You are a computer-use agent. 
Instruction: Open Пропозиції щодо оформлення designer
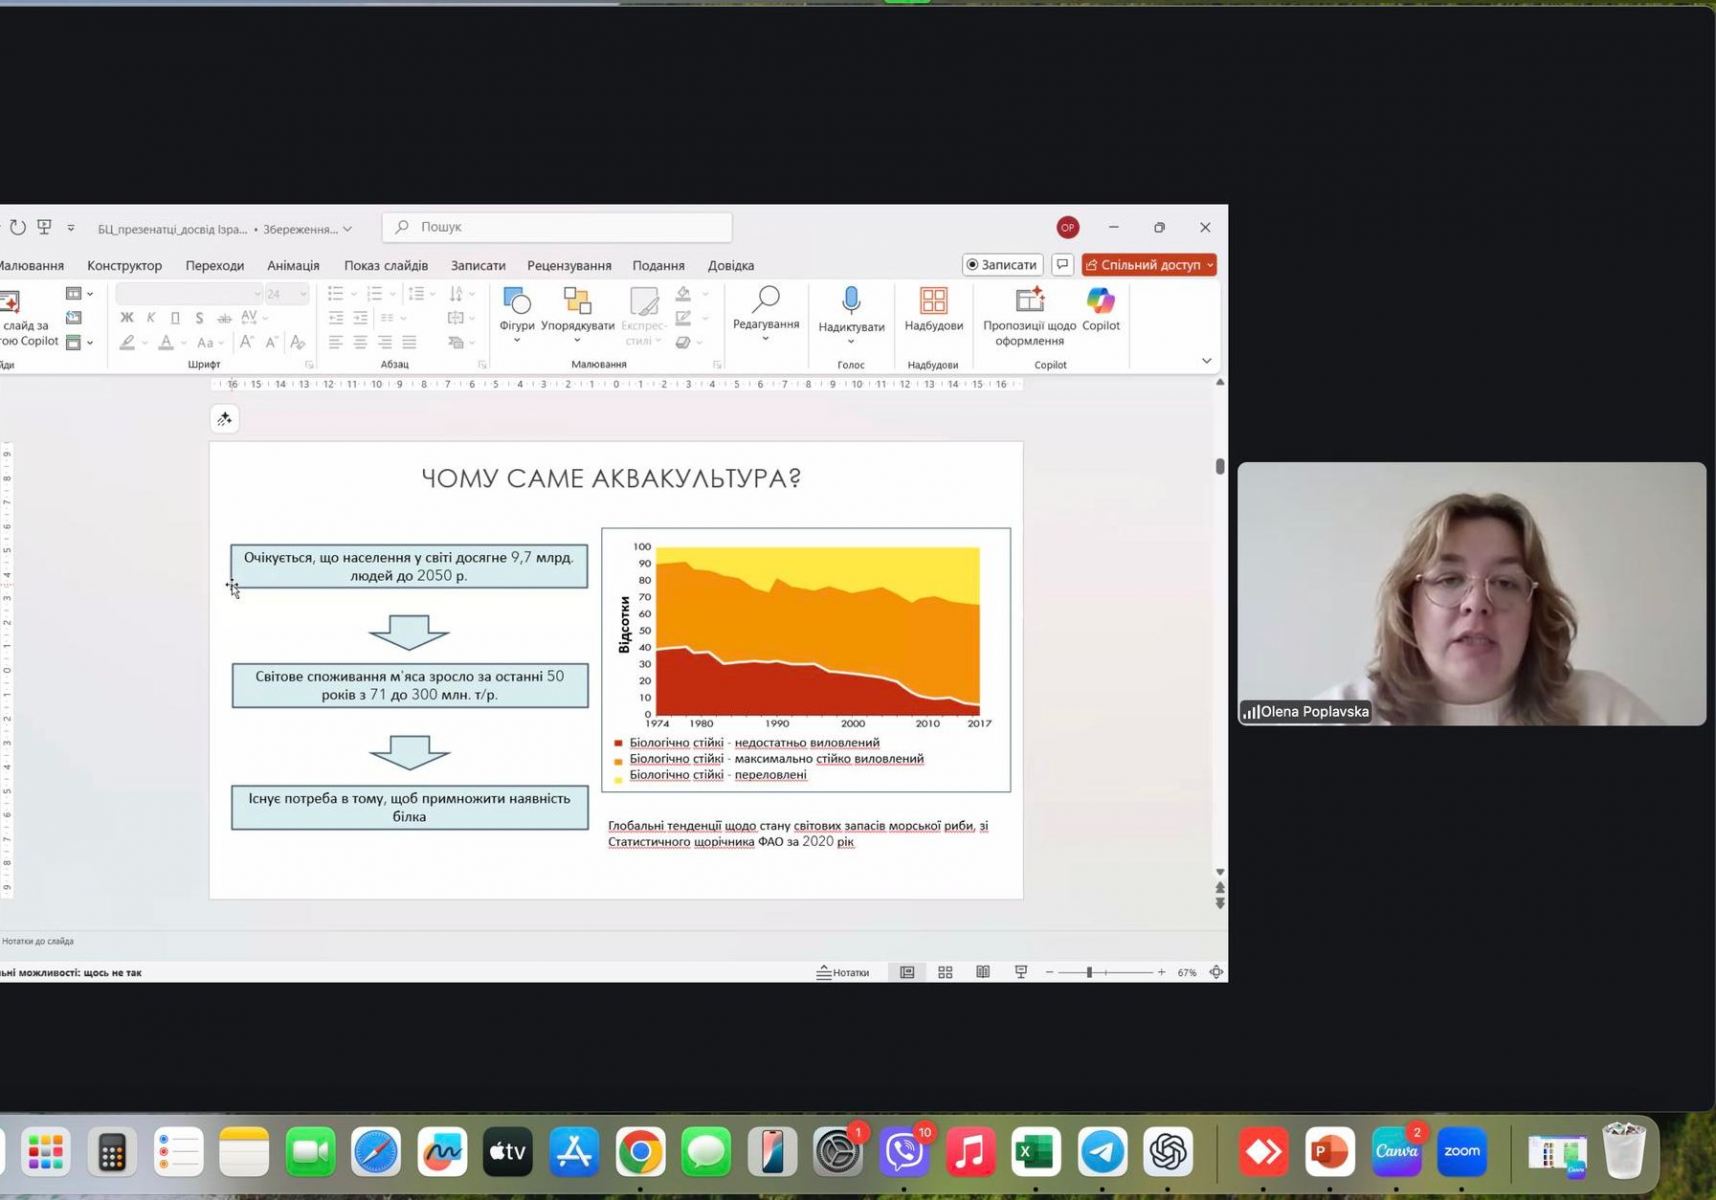pyautogui.click(x=1029, y=316)
